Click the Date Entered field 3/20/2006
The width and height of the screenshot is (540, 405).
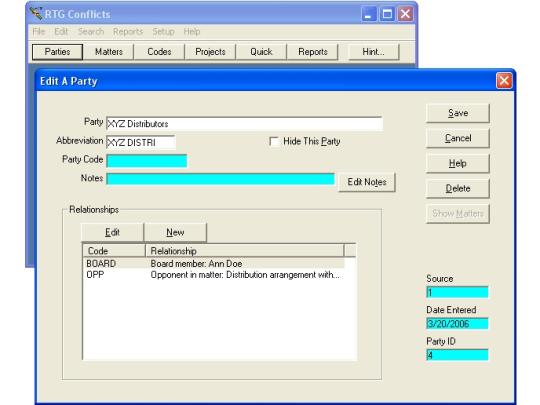point(457,323)
